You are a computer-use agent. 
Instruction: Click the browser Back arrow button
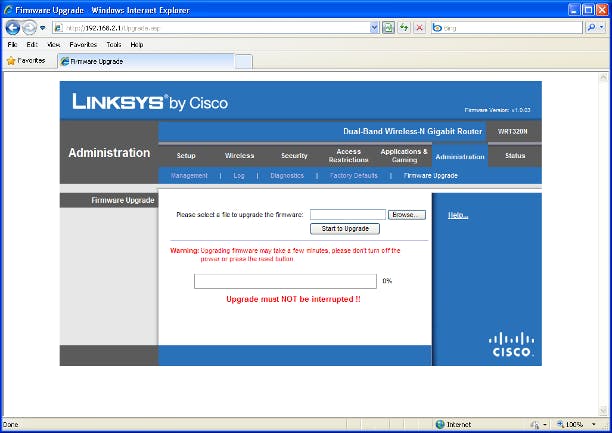tap(12, 28)
